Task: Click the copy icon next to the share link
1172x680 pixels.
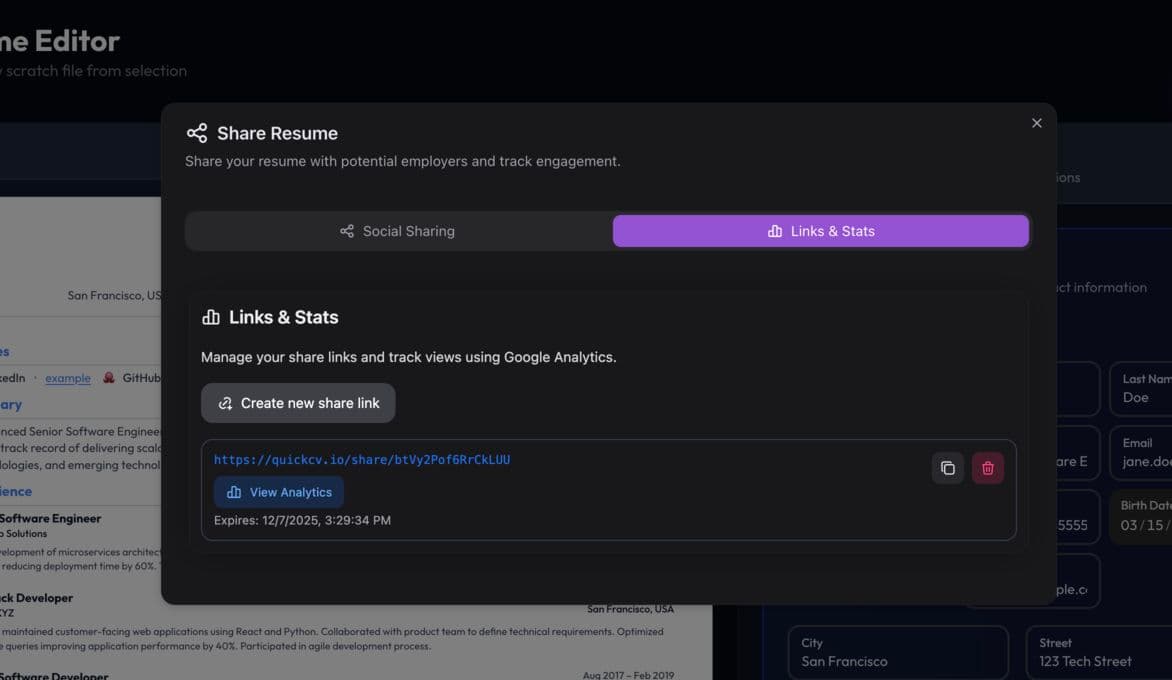Action: pos(947,467)
